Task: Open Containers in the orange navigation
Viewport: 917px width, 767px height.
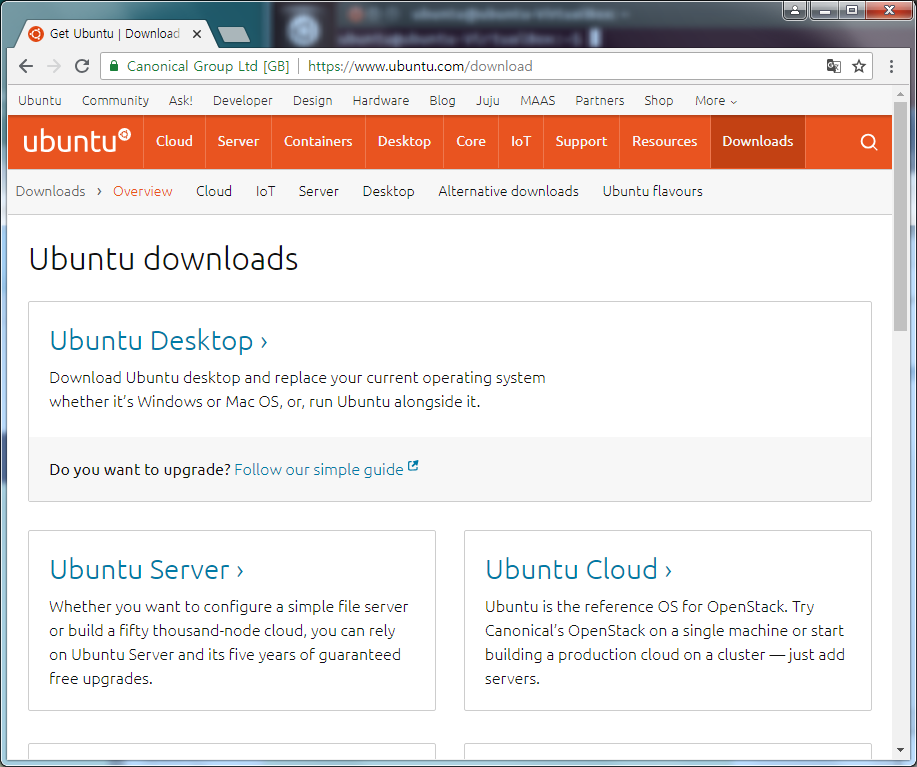Action: click(x=318, y=141)
